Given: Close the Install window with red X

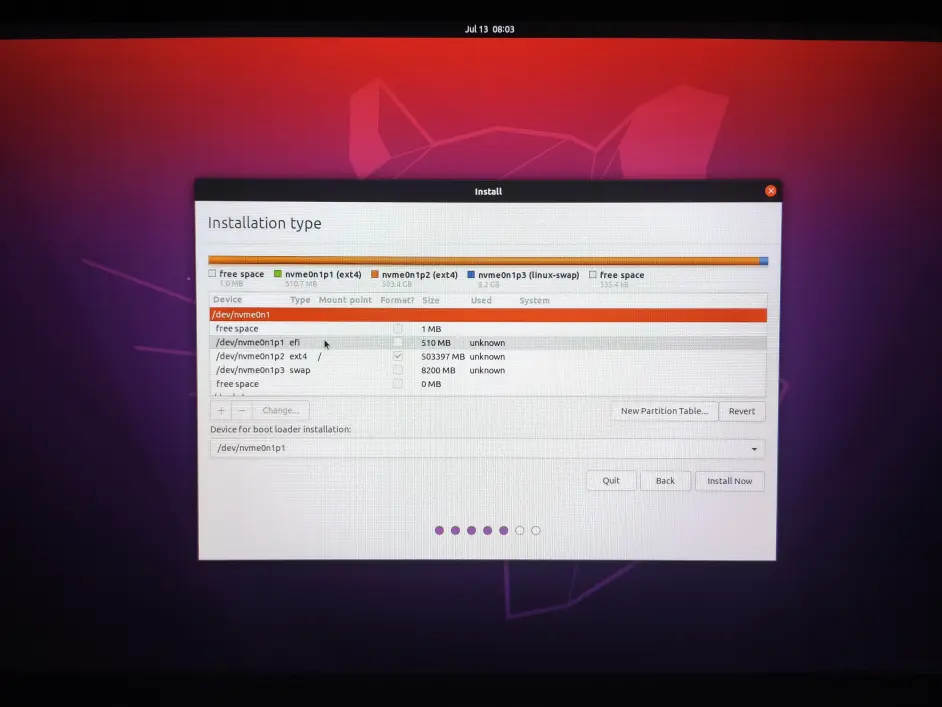Looking at the screenshot, I should point(770,191).
